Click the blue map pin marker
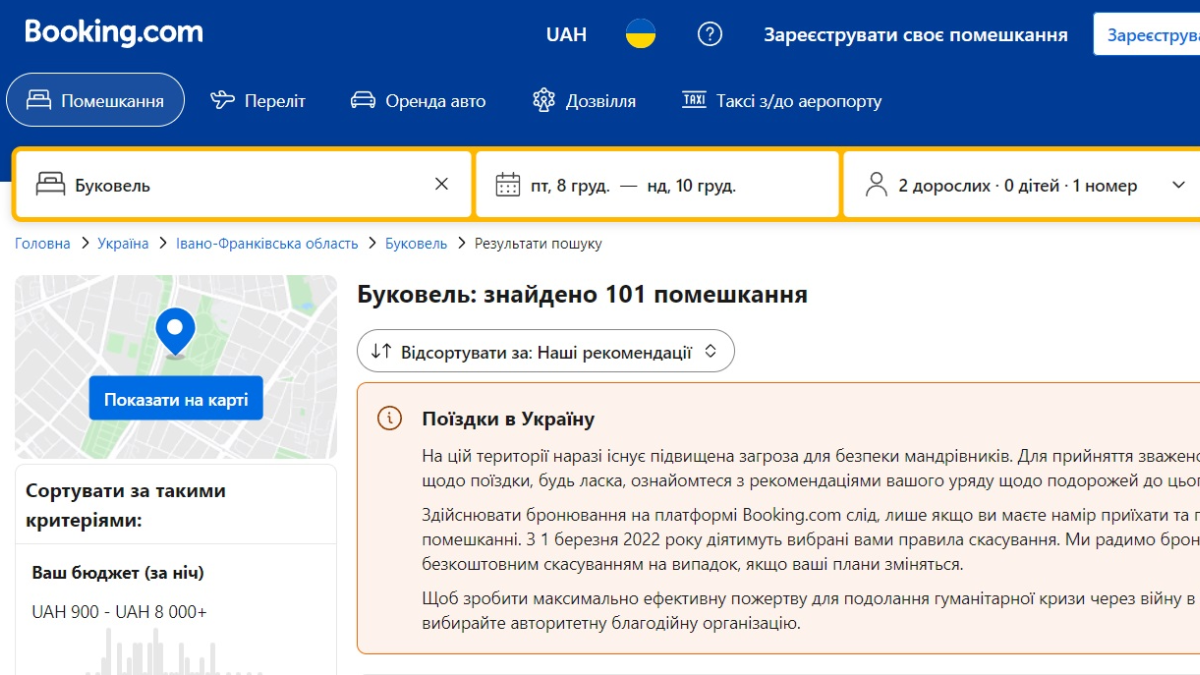Viewport: 1200px width, 675px height. click(x=176, y=330)
